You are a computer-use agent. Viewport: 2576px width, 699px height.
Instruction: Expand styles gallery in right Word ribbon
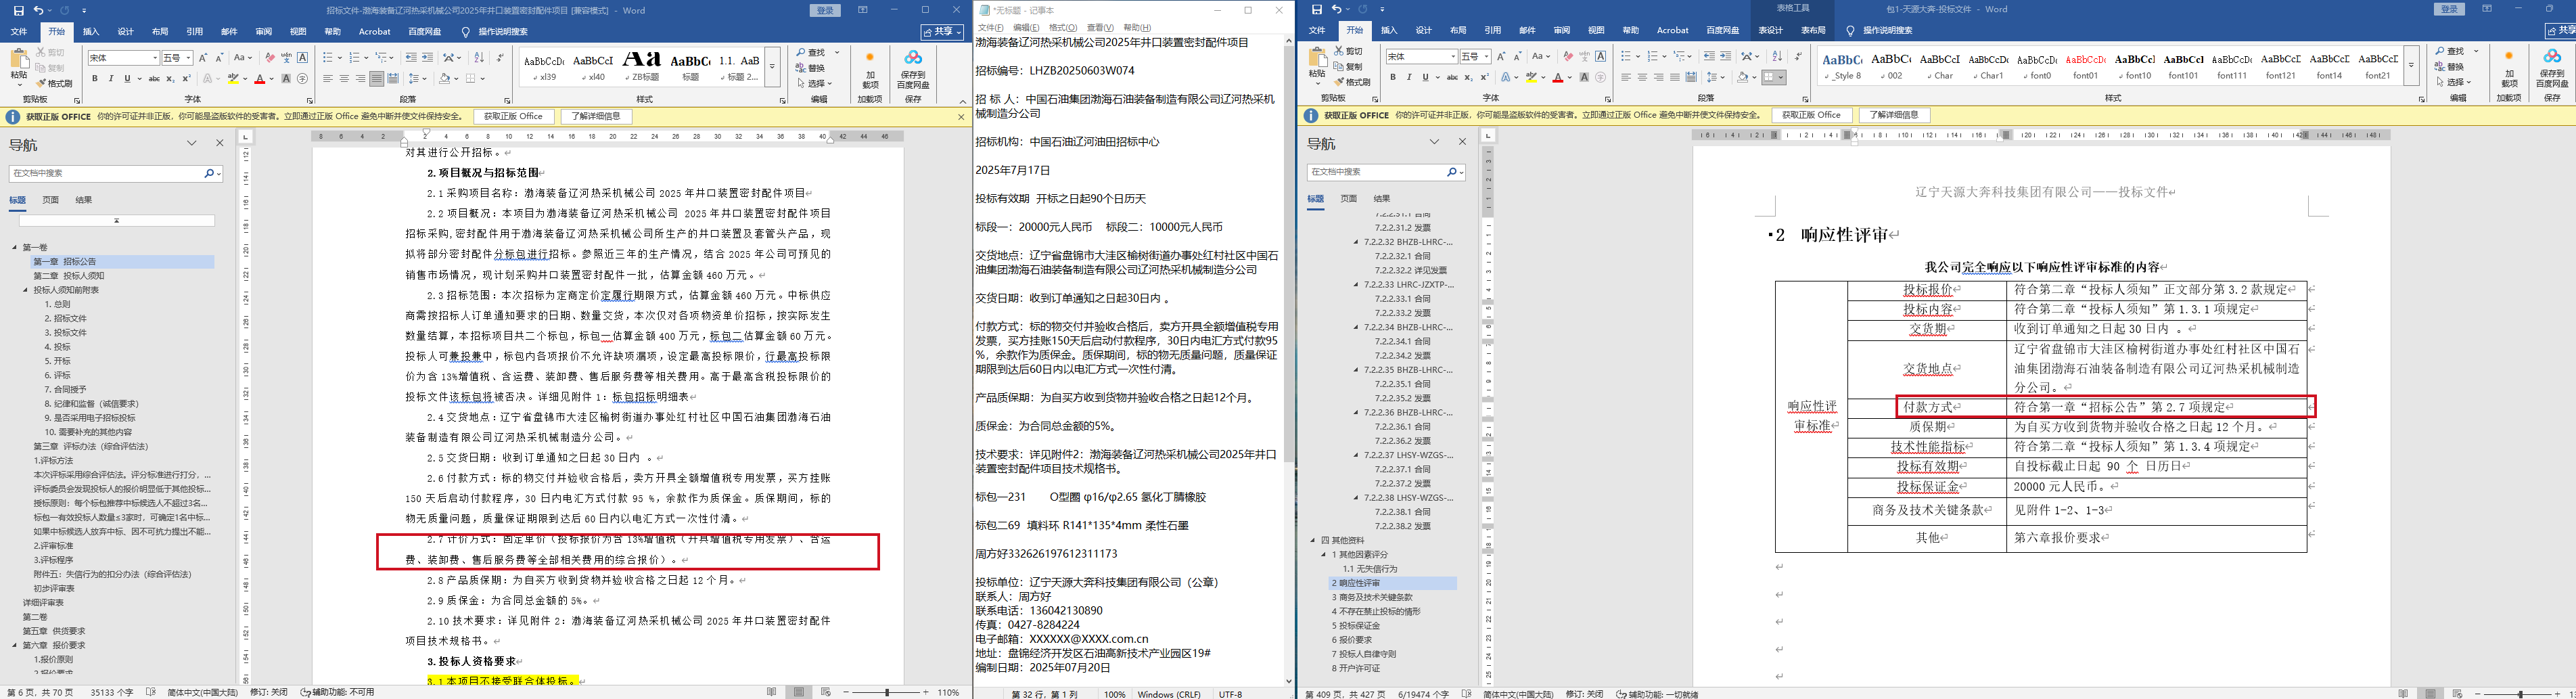point(2411,66)
